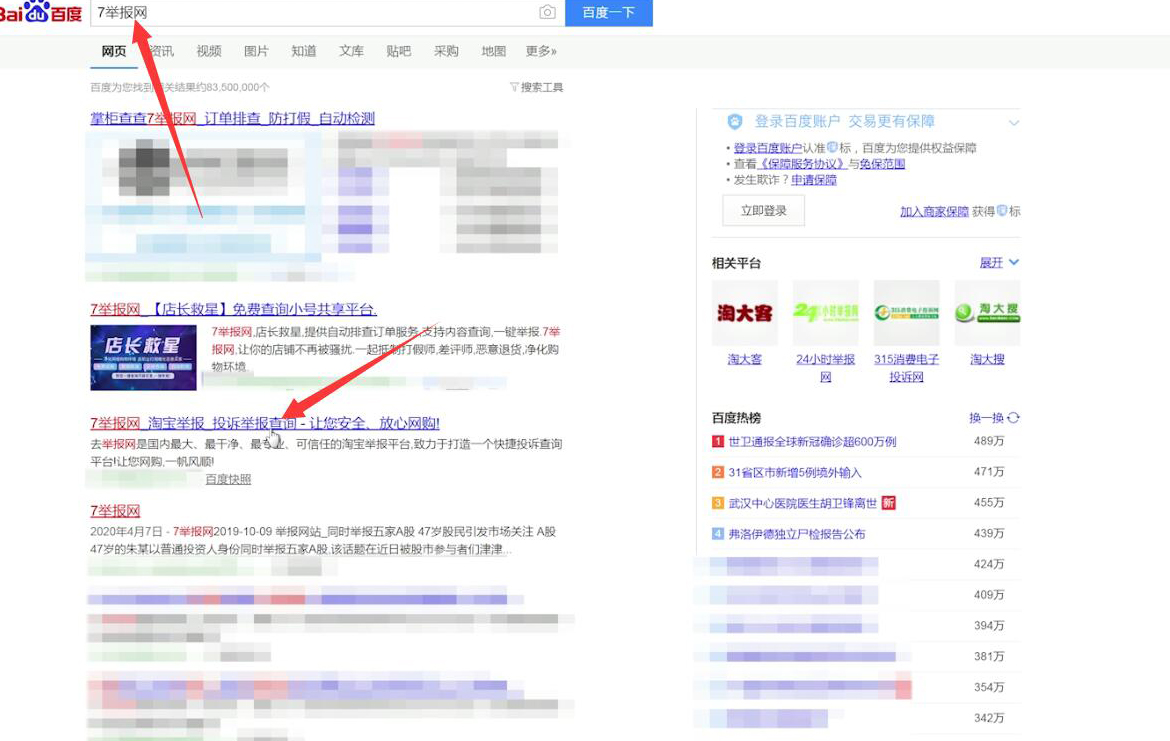Go to the 贴吧 tab
Image resolution: width=1170 pixels, height=741 pixels.
(x=398, y=51)
